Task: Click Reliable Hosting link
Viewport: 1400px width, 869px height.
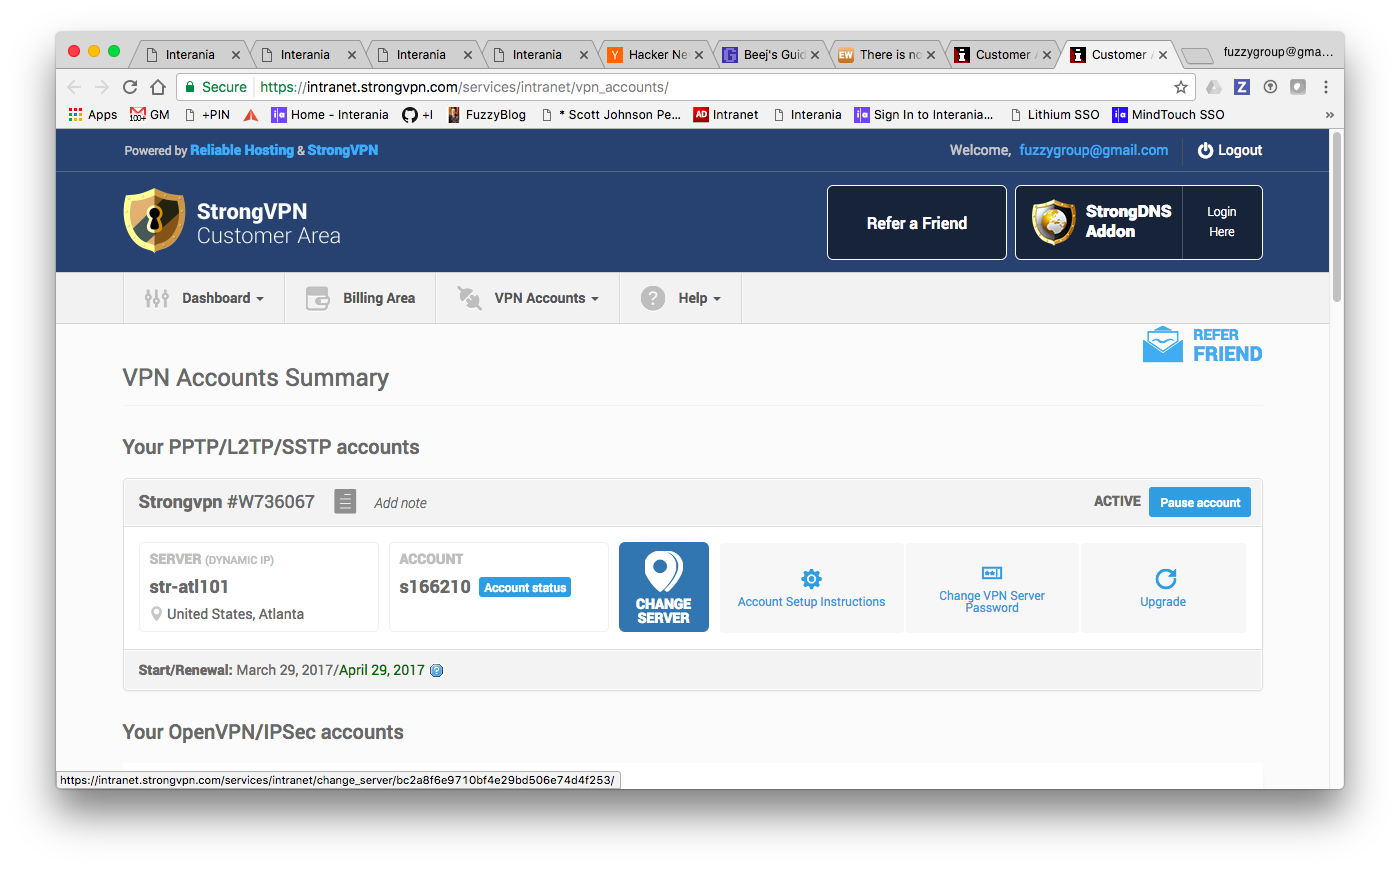Action: (242, 150)
